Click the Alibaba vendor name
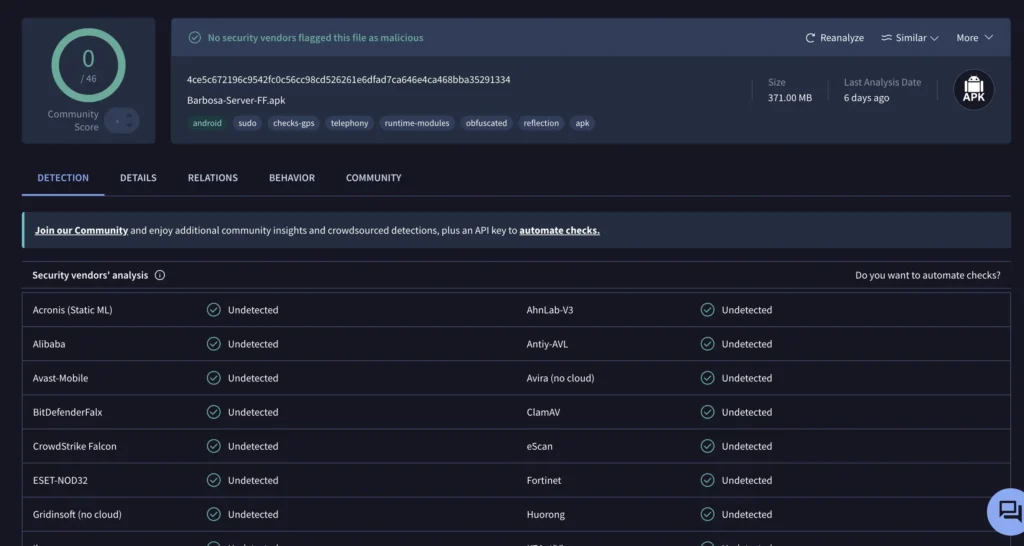The width and height of the screenshot is (1024, 546). pyautogui.click(x=49, y=344)
